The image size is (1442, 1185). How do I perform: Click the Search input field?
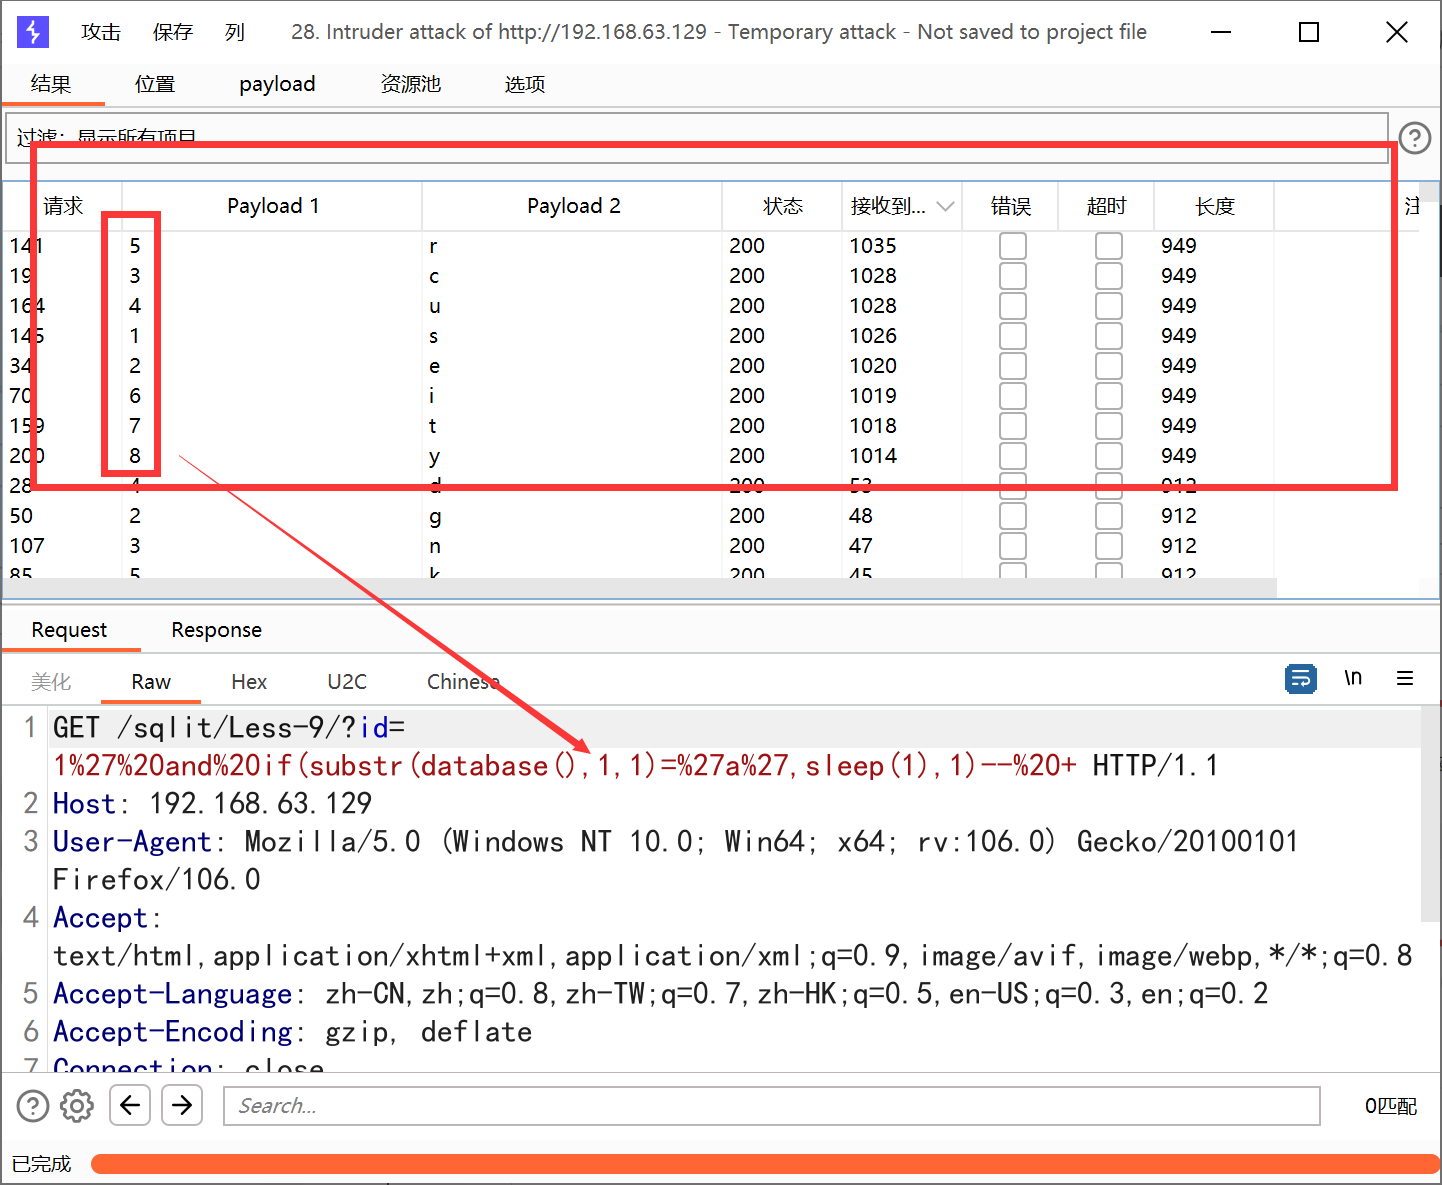click(771, 1106)
